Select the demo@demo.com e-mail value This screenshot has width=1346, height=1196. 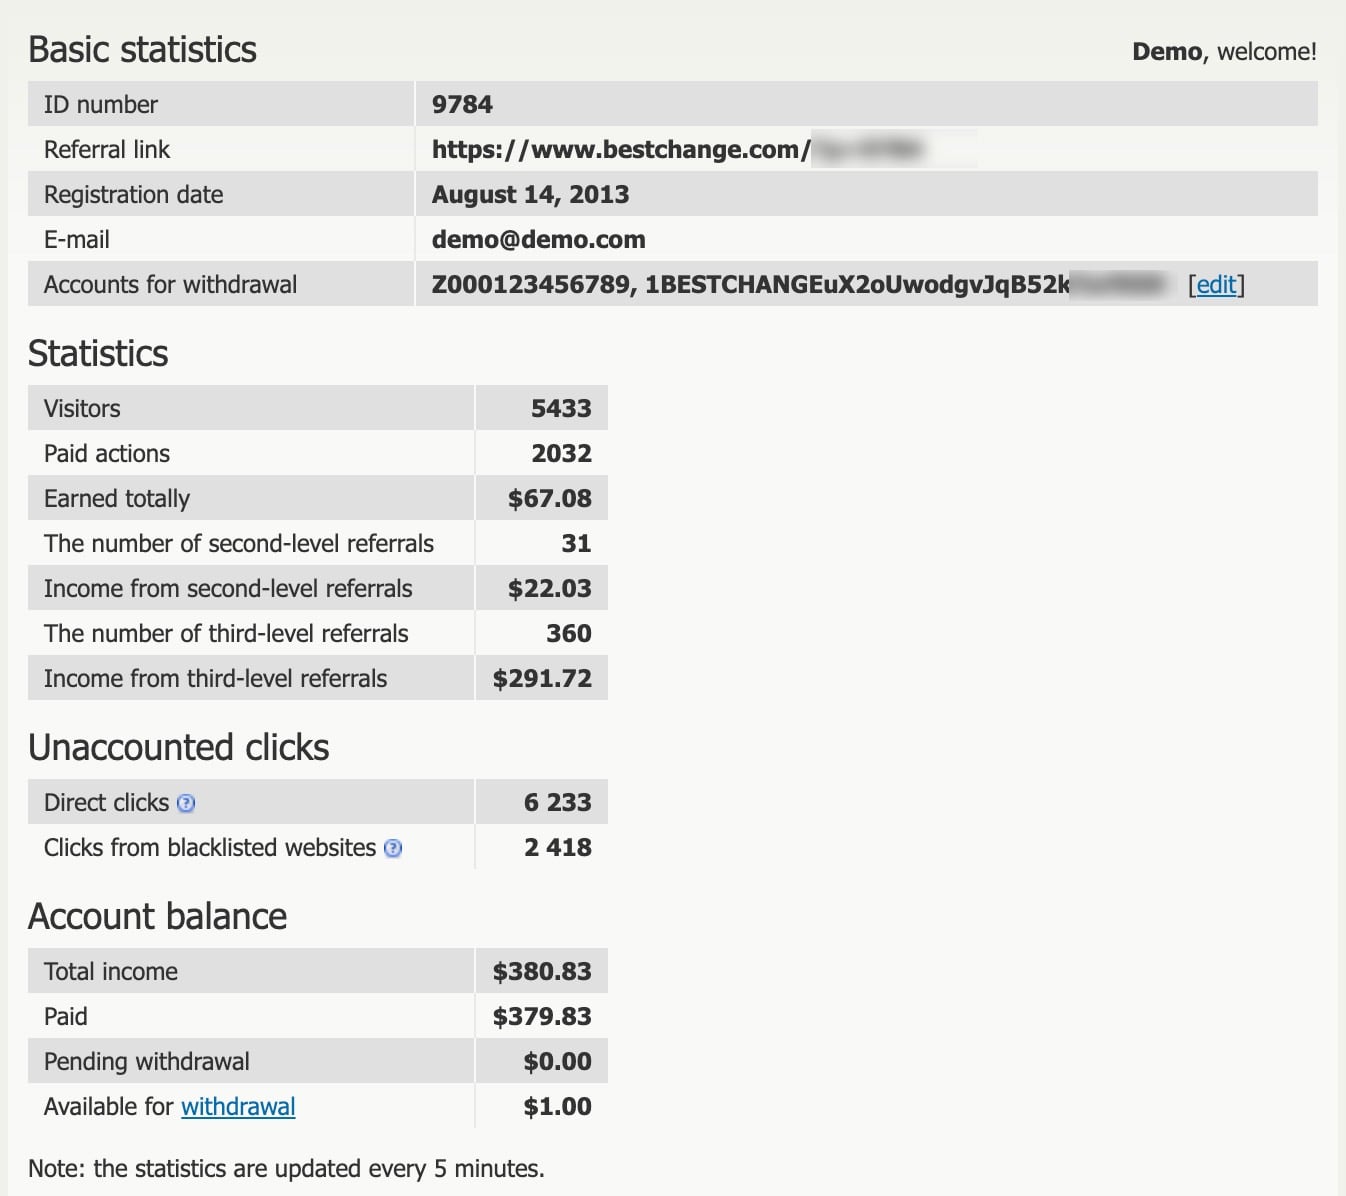coord(538,240)
